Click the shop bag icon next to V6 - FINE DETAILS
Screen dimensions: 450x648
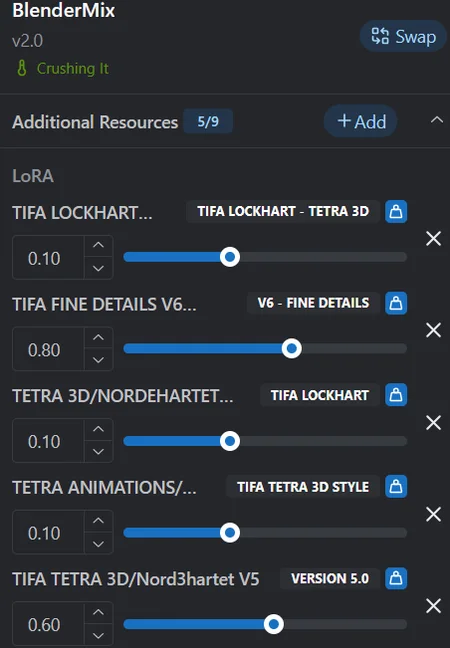tap(396, 303)
